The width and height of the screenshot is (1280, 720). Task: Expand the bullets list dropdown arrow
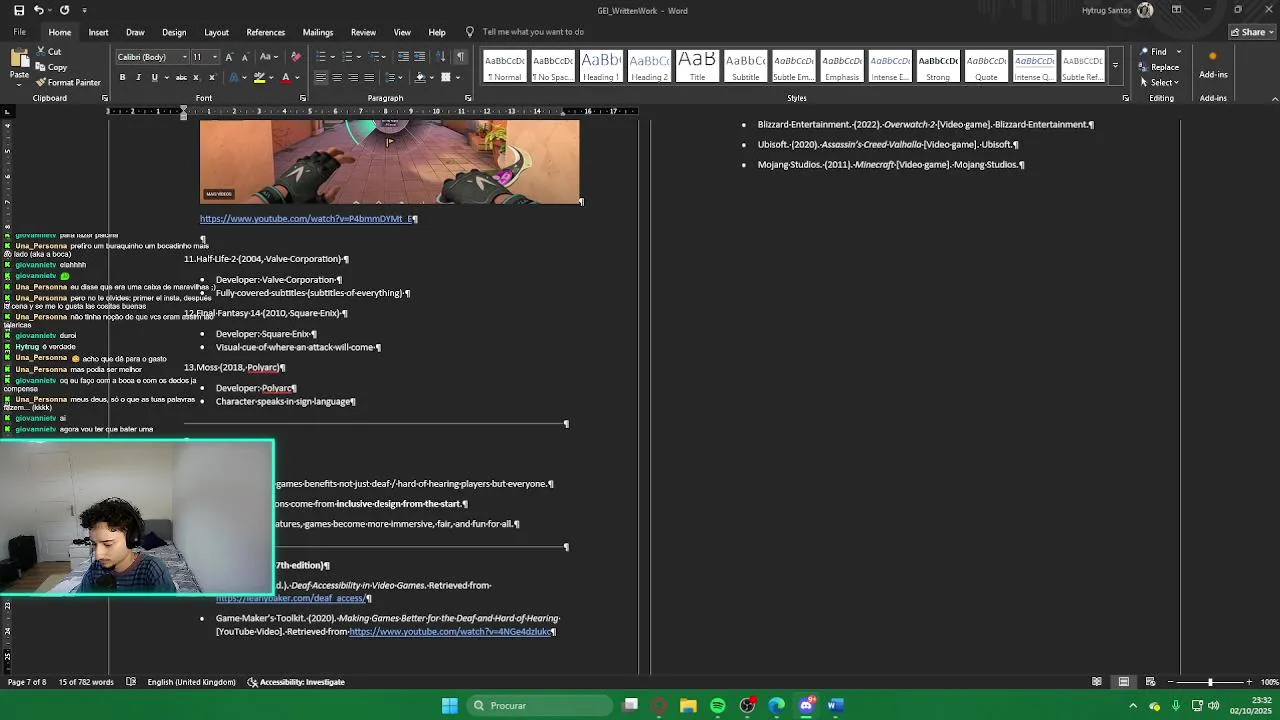[333, 57]
